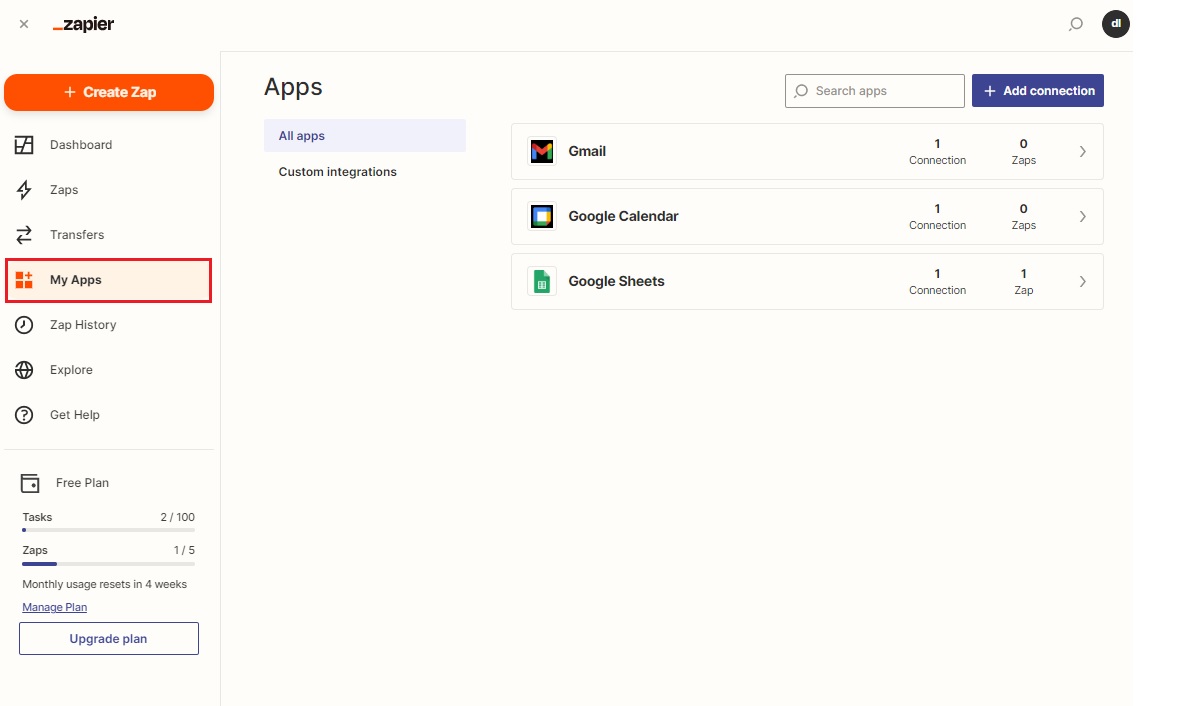
Task: Click the Transfers arrows icon
Action: tap(25, 235)
